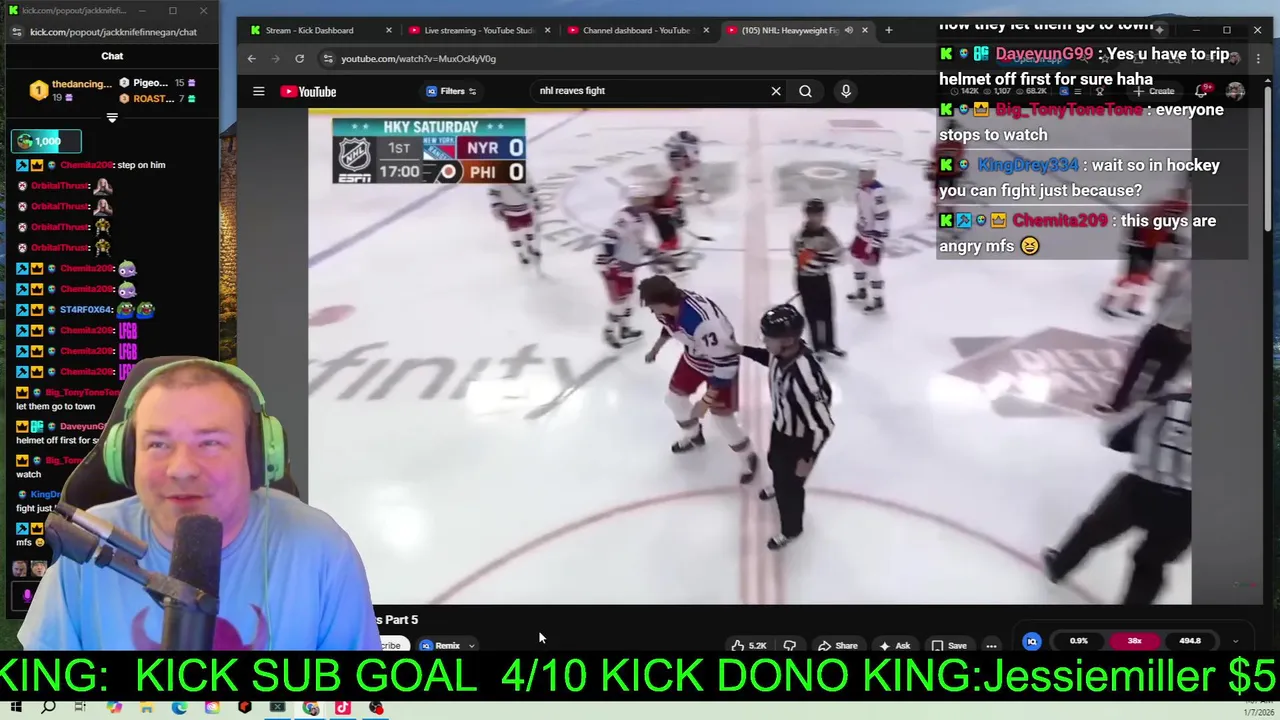Open site settings icon in Kick popout window
Screen dimensions: 1280x720
(x=16, y=32)
